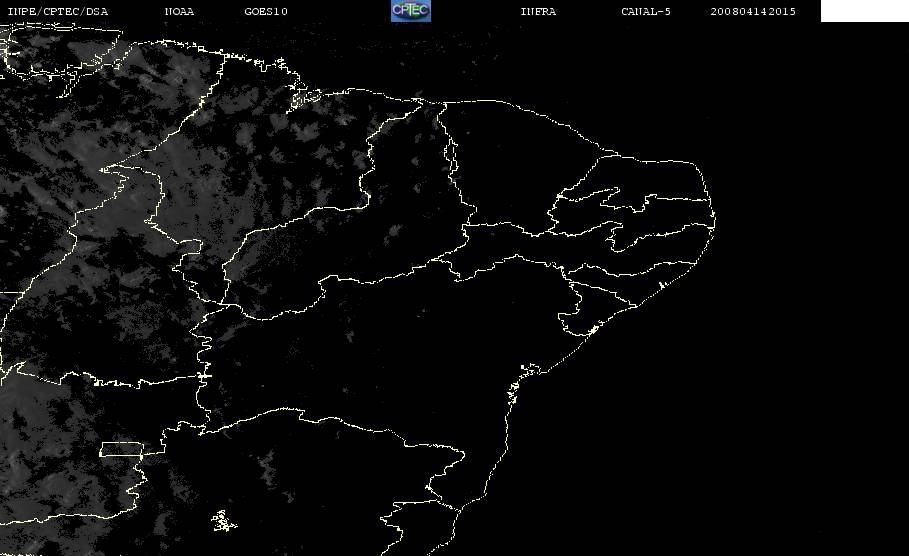Screen dimensions: 909x556
Task: Click the GOES10 satellite label
Action: tap(266, 12)
